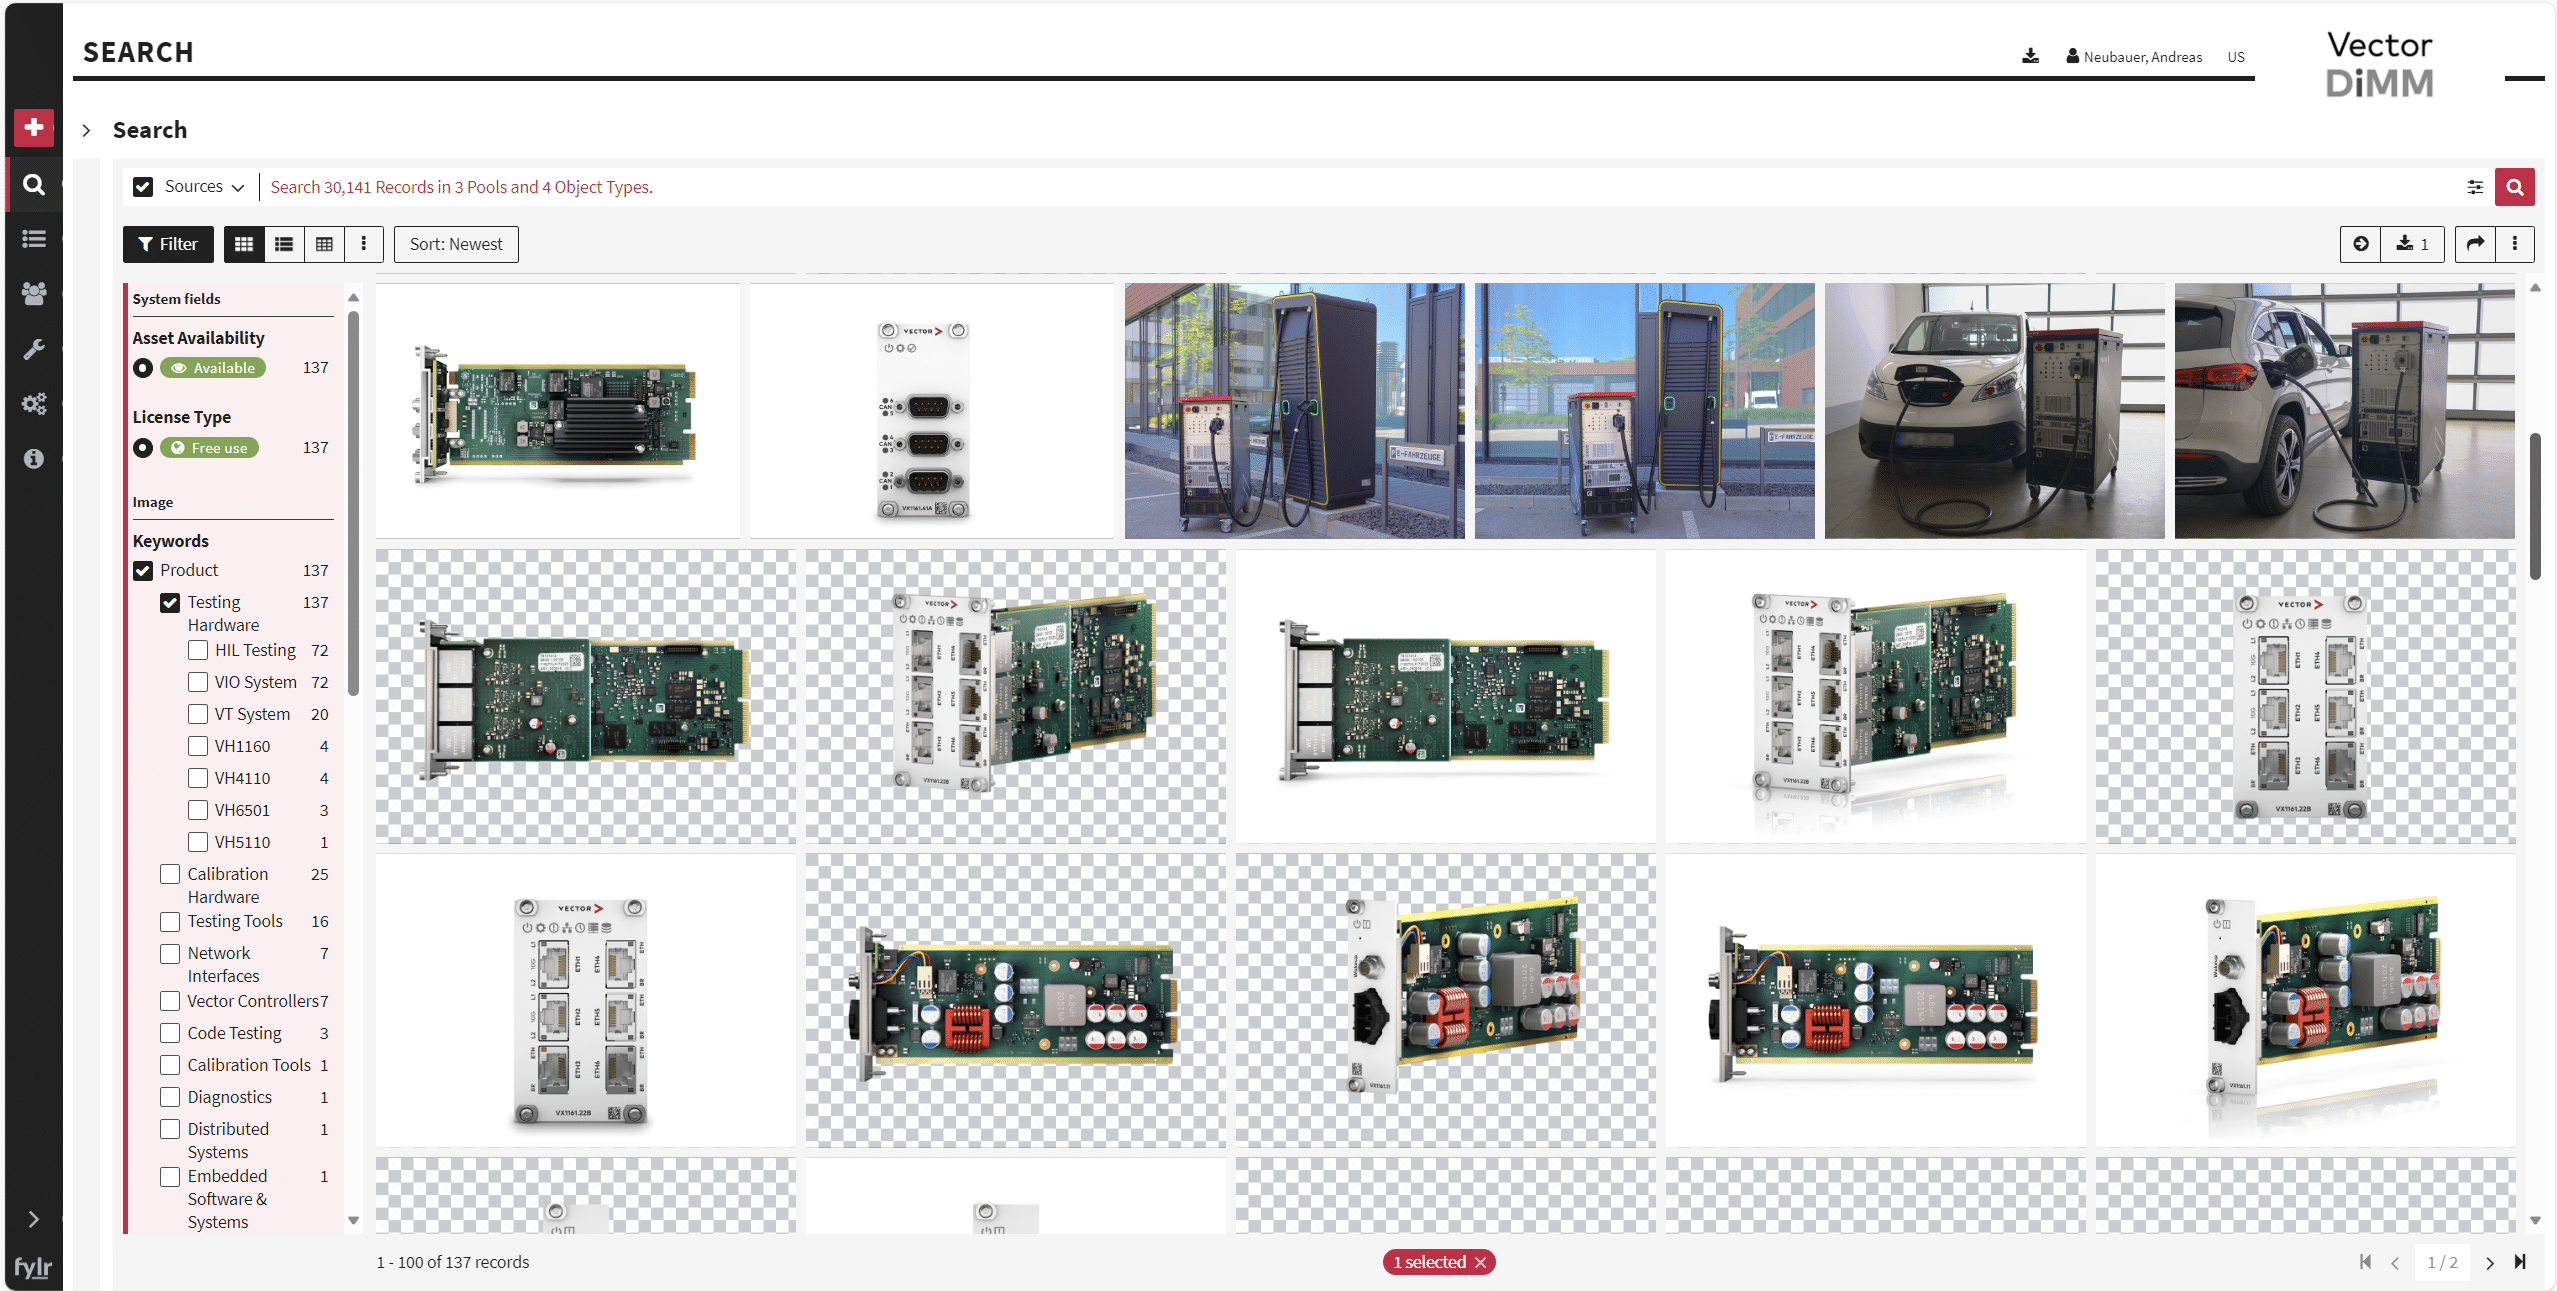Select the first circuit board thumbnail
The height and width of the screenshot is (1291, 2557).
pos(558,411)
